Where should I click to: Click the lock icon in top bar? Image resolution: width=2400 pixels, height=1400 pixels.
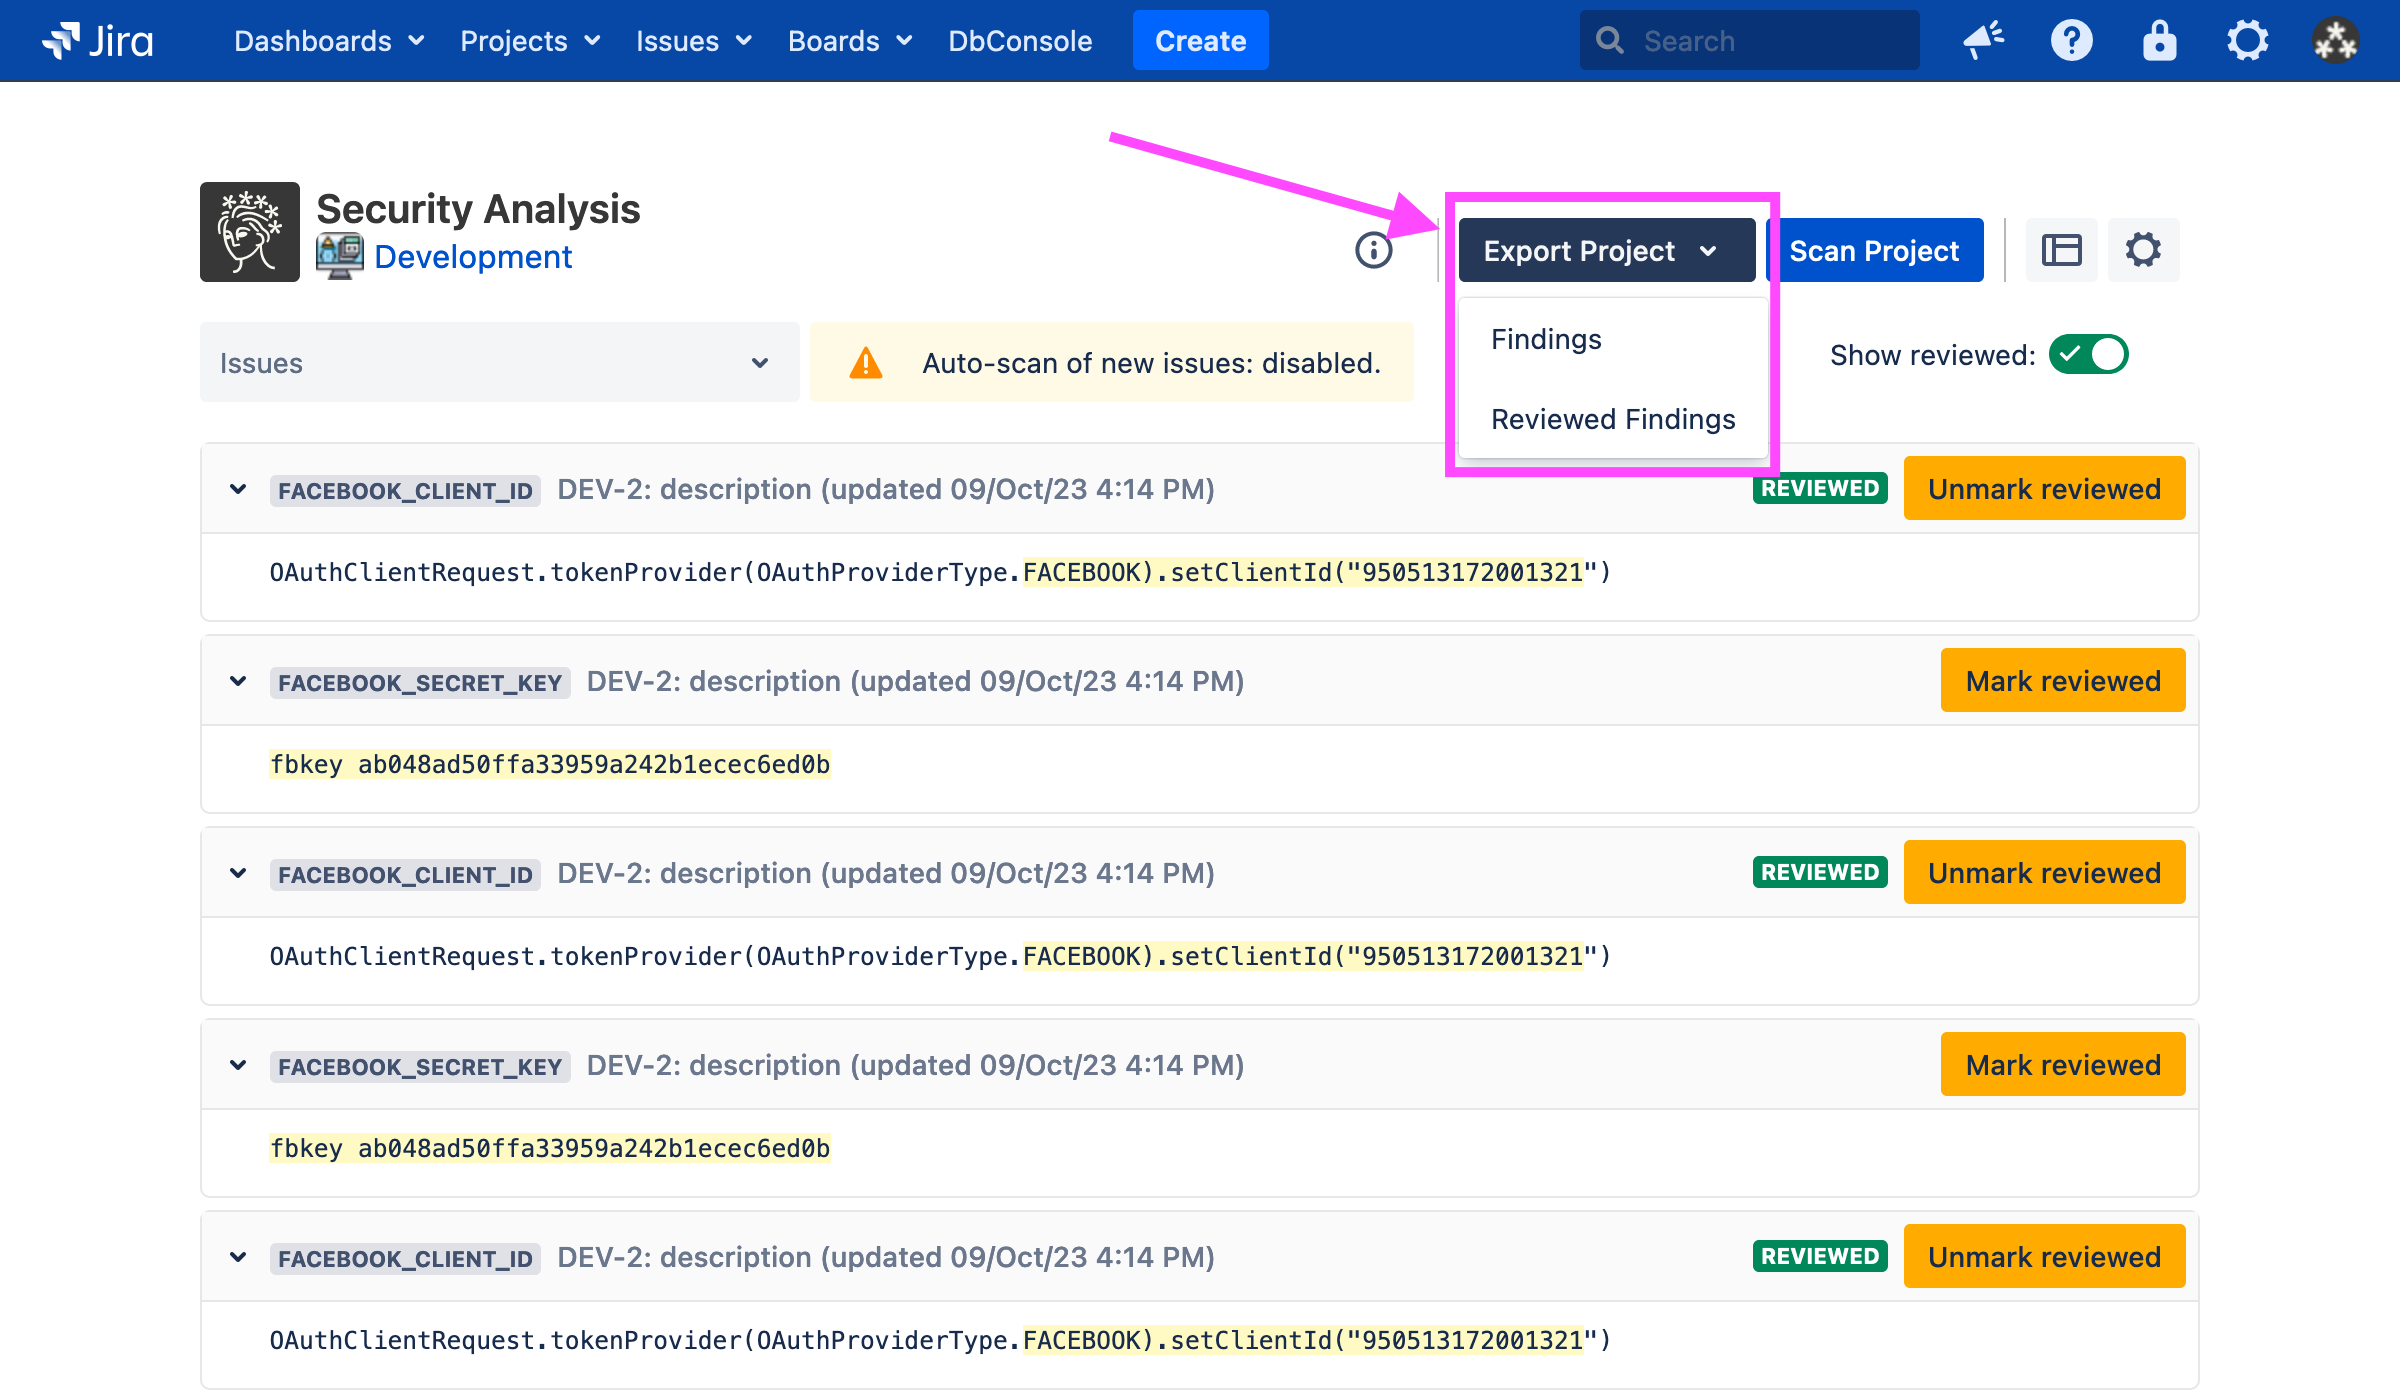pos(2159,41)
